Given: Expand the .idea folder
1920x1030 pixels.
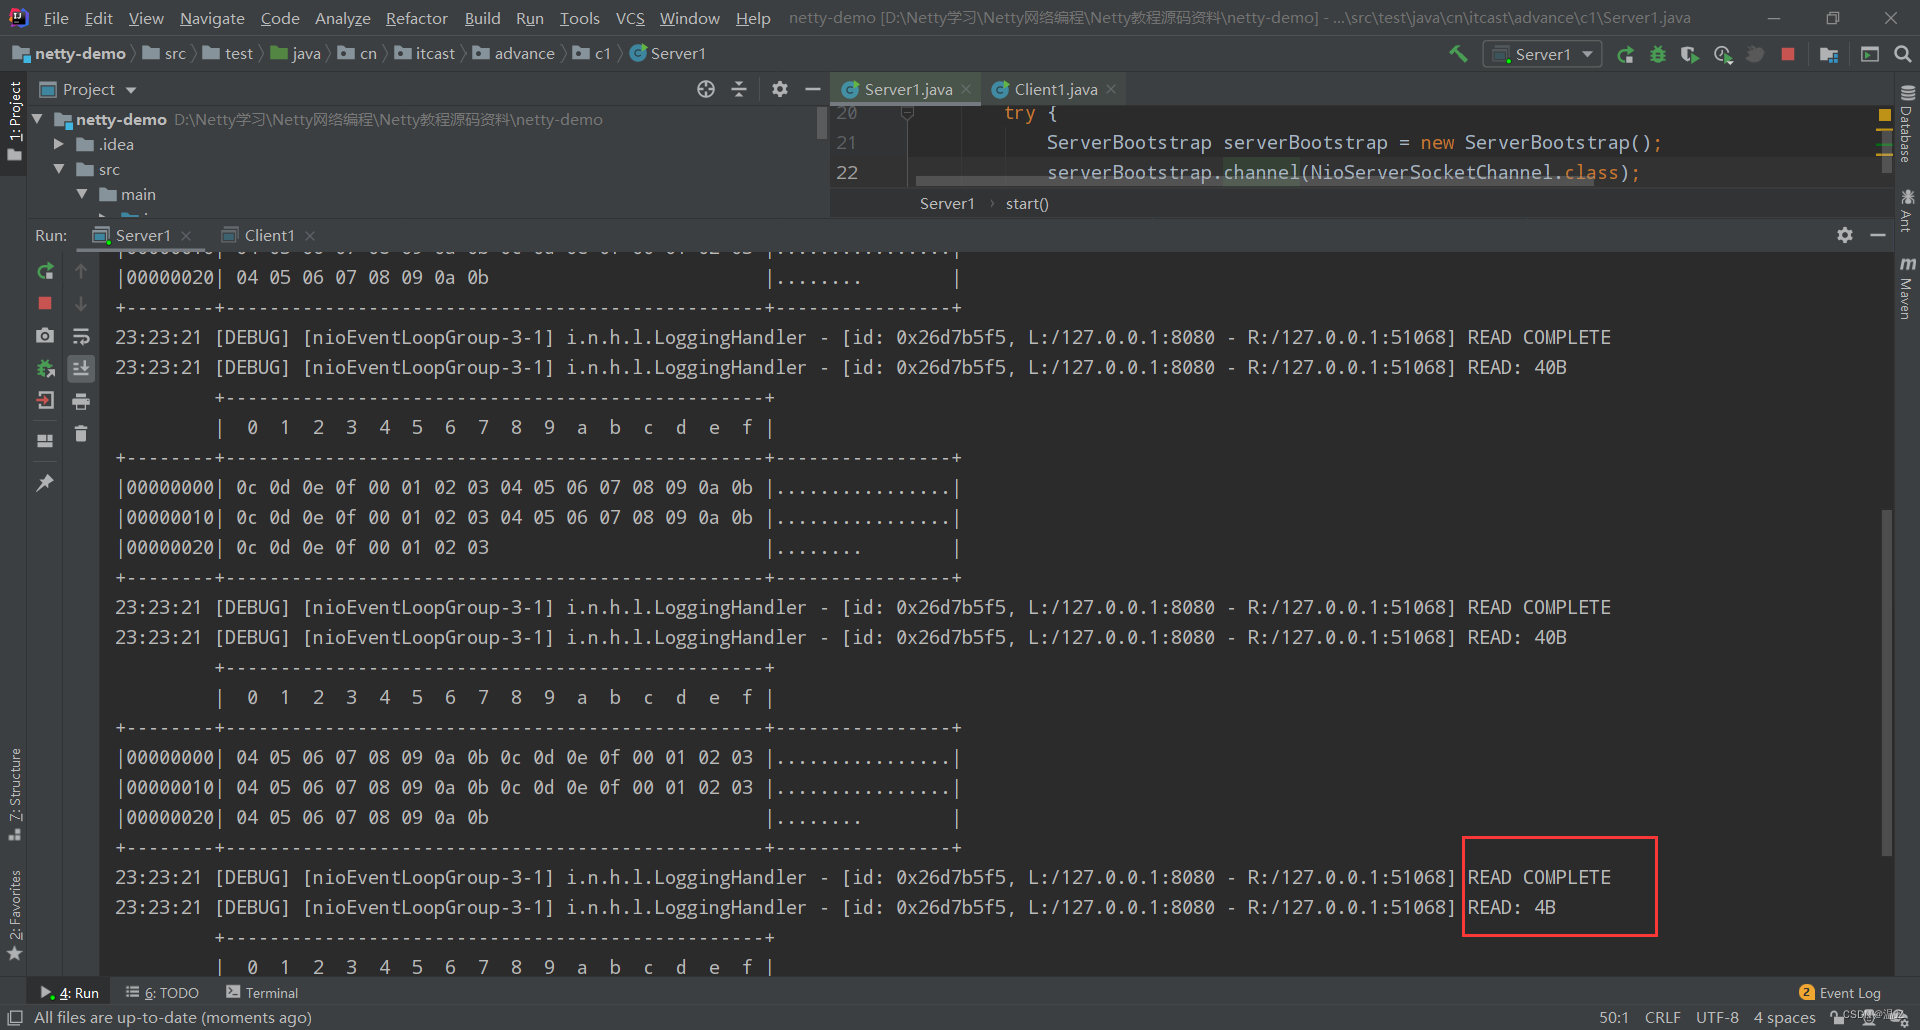Looking at the screenshot, I should tap(59, 144).
